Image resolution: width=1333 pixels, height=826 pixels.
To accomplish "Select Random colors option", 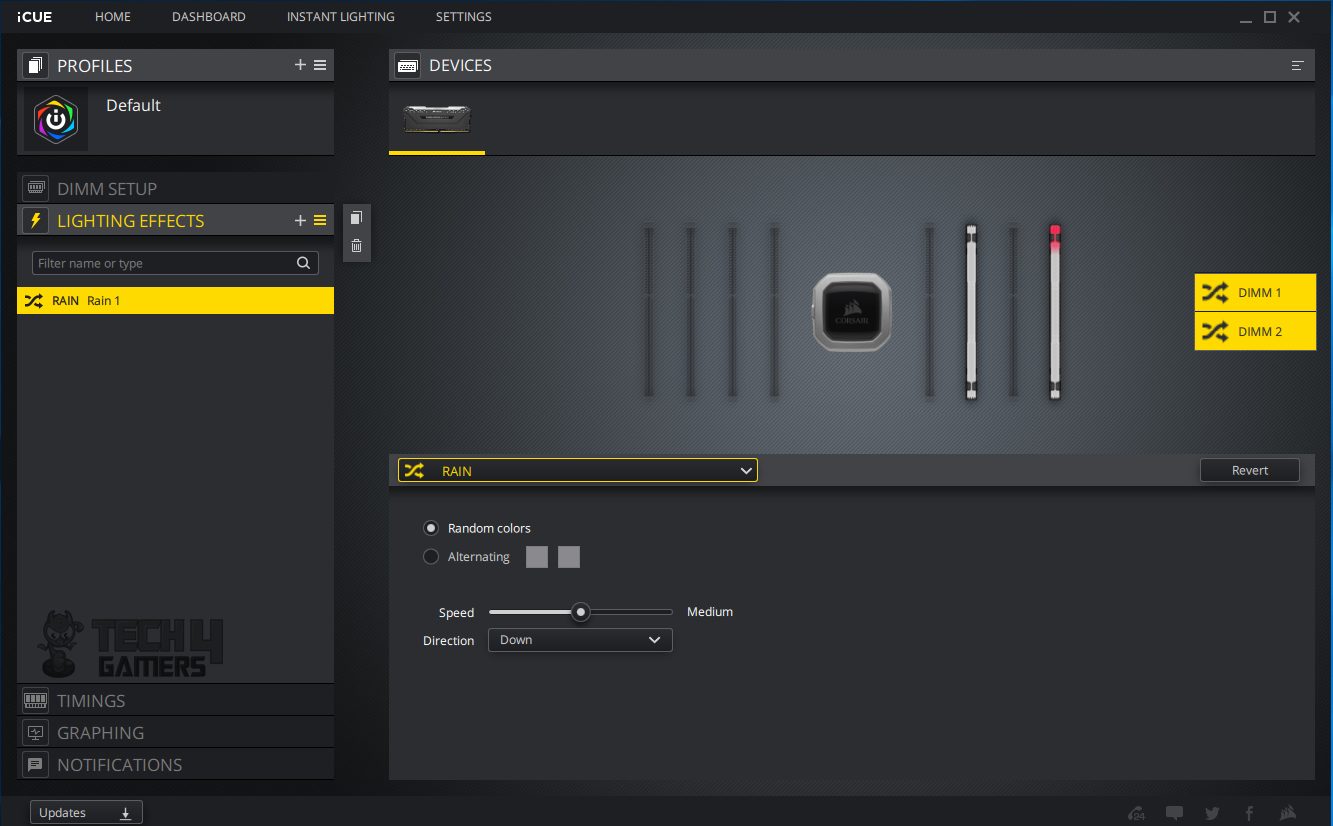I will [431, 528].
